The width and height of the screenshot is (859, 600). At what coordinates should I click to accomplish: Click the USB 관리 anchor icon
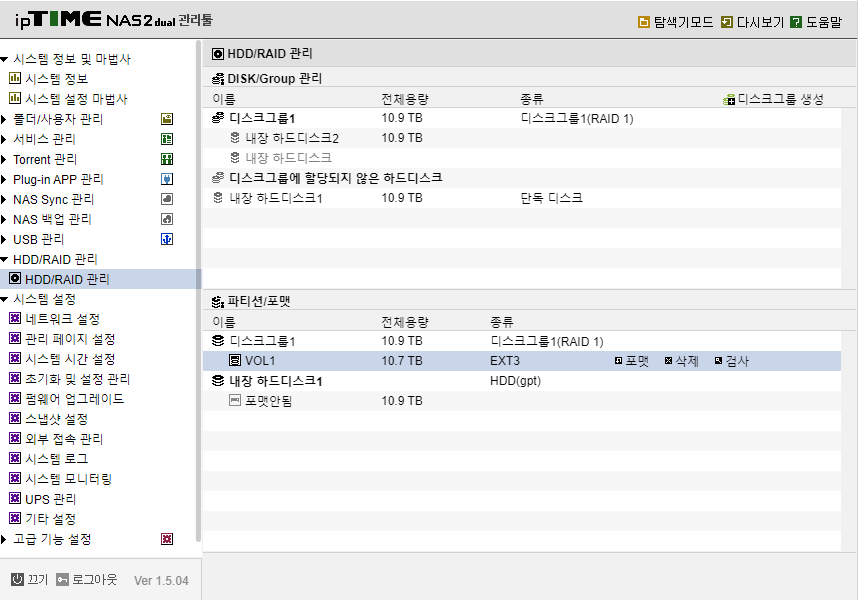point(167,239)
